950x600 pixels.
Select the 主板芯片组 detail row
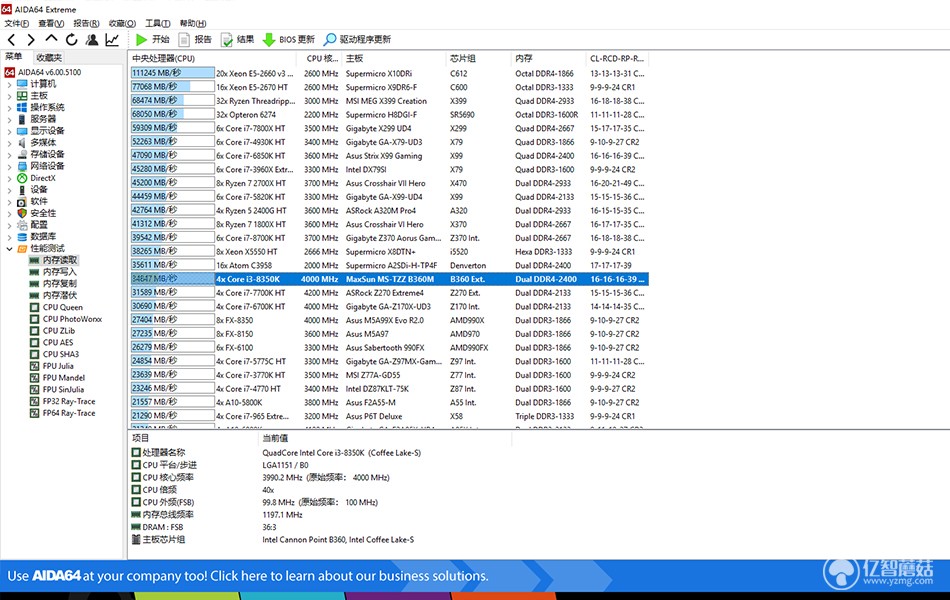[321, 539]
